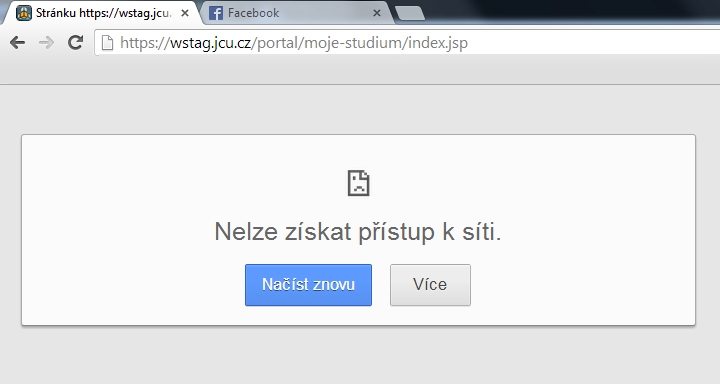Screen dimensions: 720x384
Task: Click the Více button for more details
Action: pos(430,285)
